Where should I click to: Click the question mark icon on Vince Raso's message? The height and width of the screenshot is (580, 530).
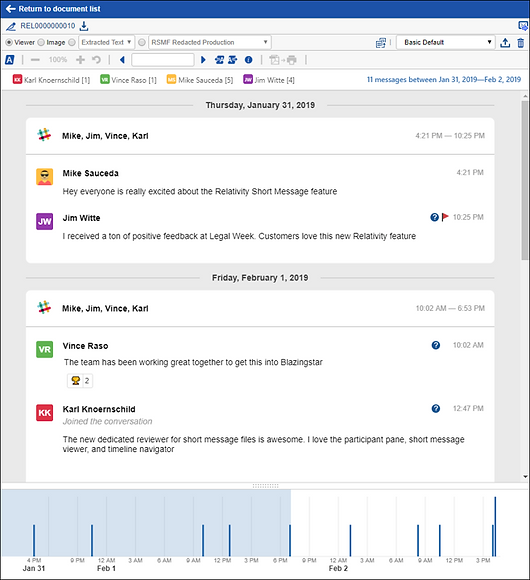pos(436,345)
